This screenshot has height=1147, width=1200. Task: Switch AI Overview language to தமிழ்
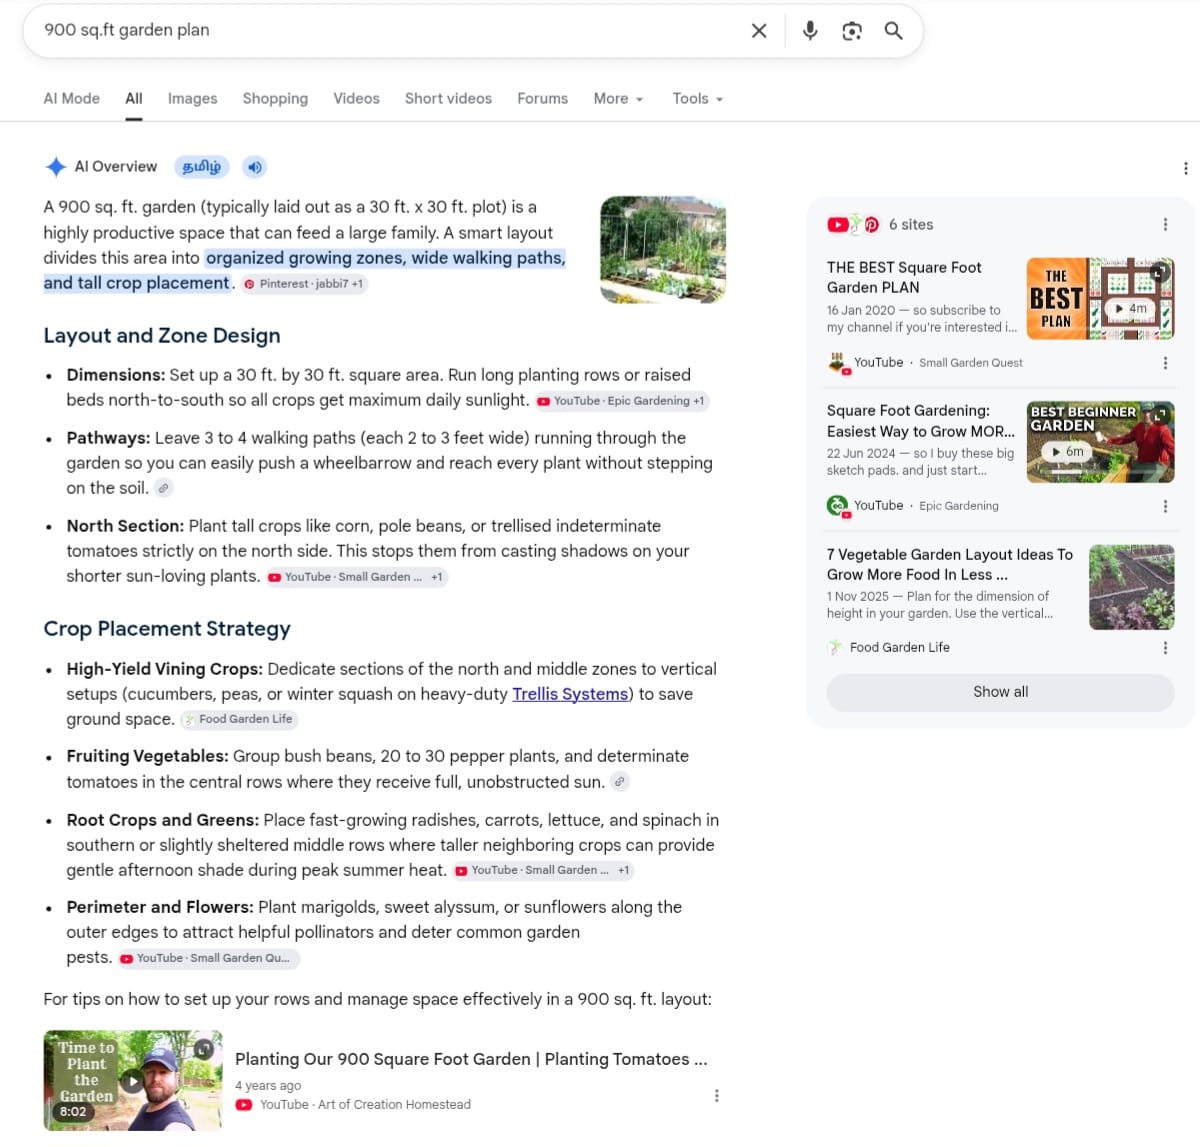202,167
